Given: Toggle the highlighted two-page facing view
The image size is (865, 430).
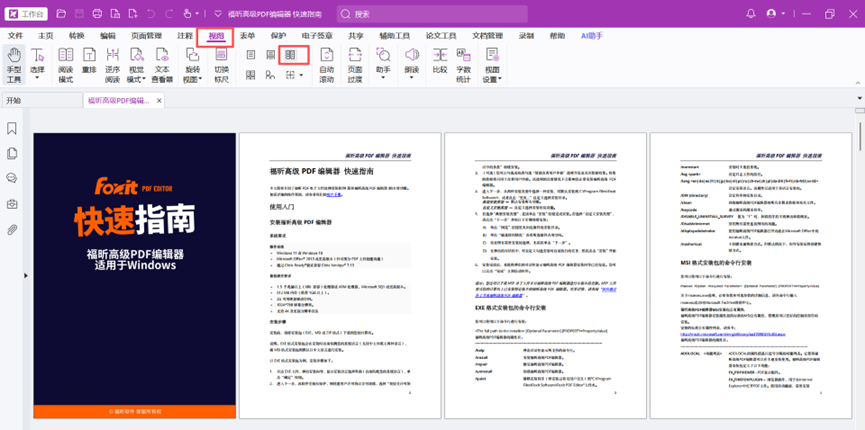Looking at the screenshot, I should pyautogui.click(x=290, y=56).
